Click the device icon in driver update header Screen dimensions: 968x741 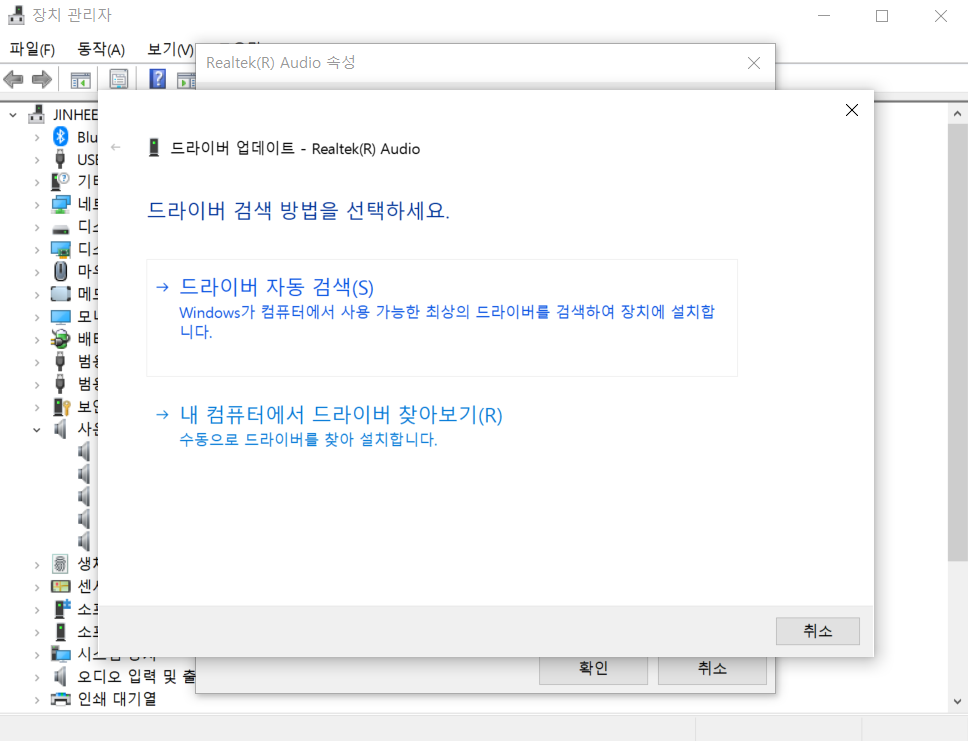pyautogui.click(x=154, y=148)
